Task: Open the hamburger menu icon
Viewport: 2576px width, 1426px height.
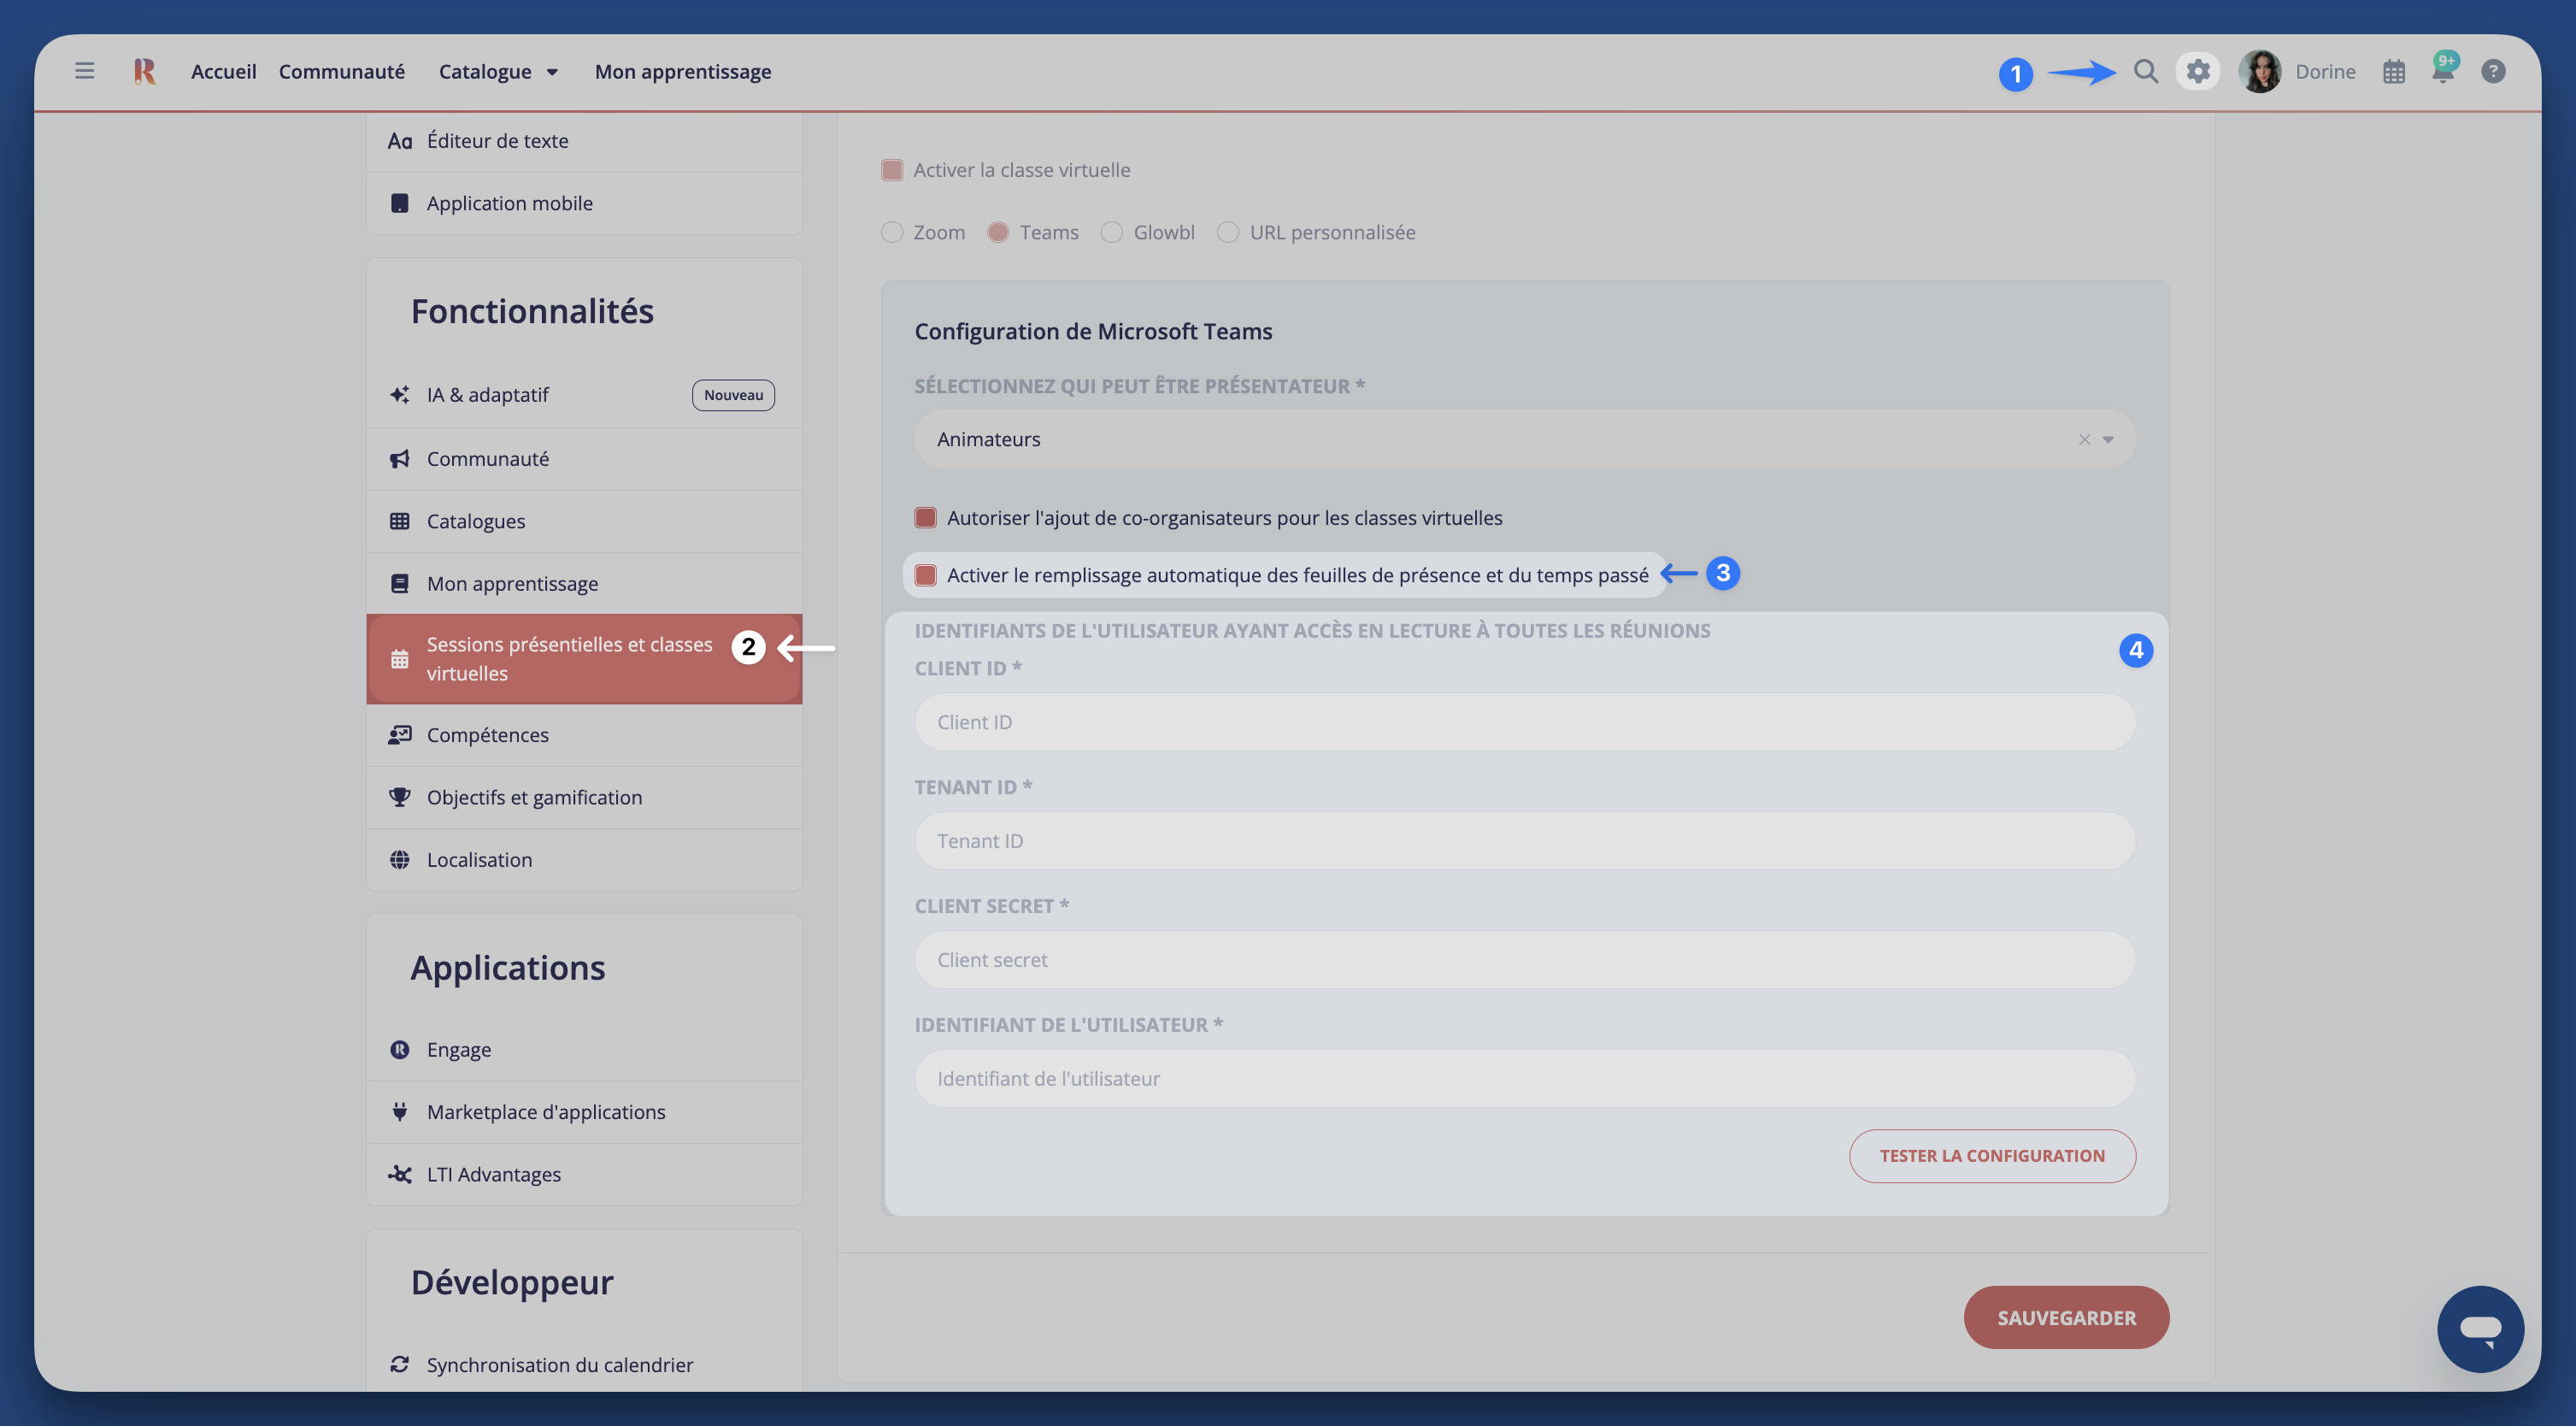Action: click(84, 71)
